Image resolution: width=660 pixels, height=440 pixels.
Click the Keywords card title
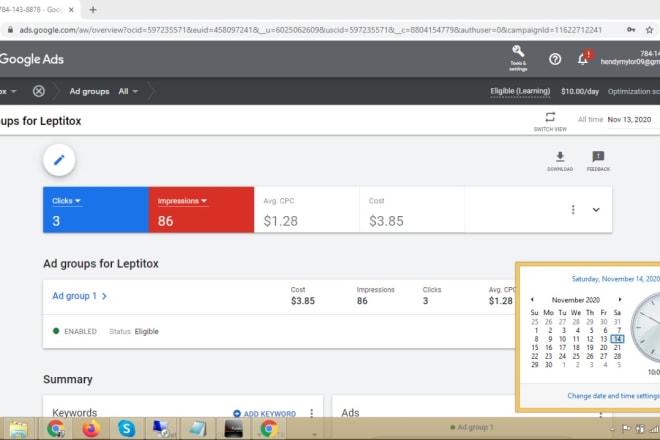75,413
